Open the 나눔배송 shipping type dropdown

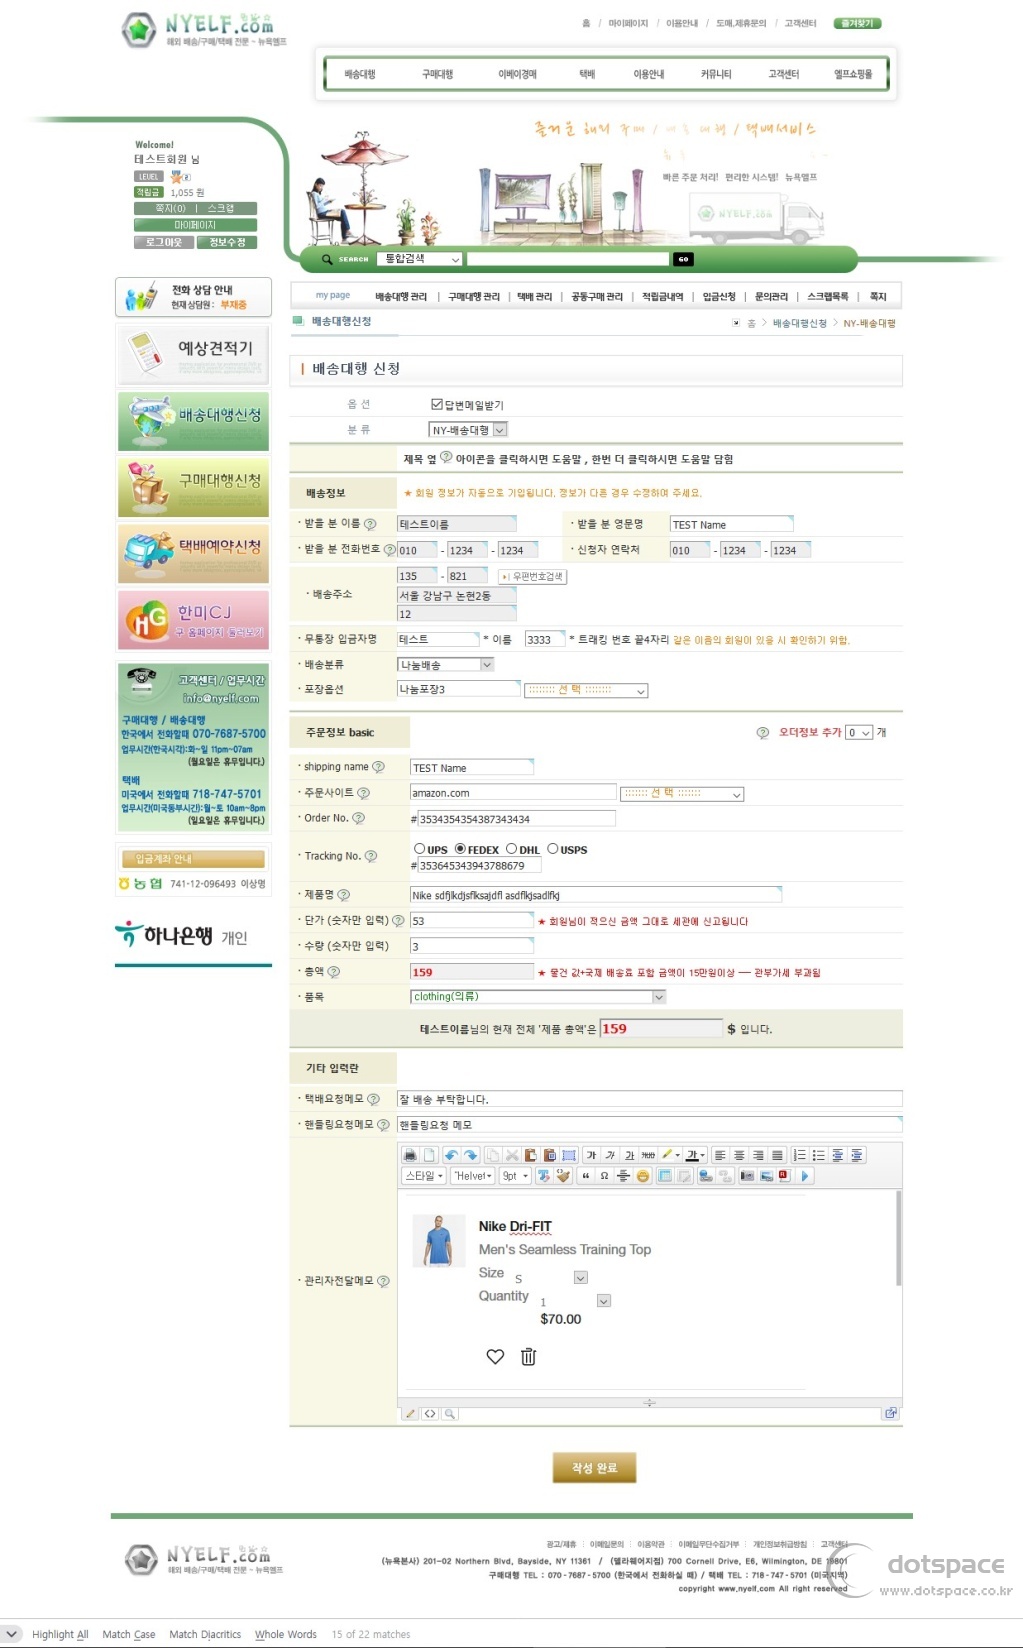click(x=446, y=665)
